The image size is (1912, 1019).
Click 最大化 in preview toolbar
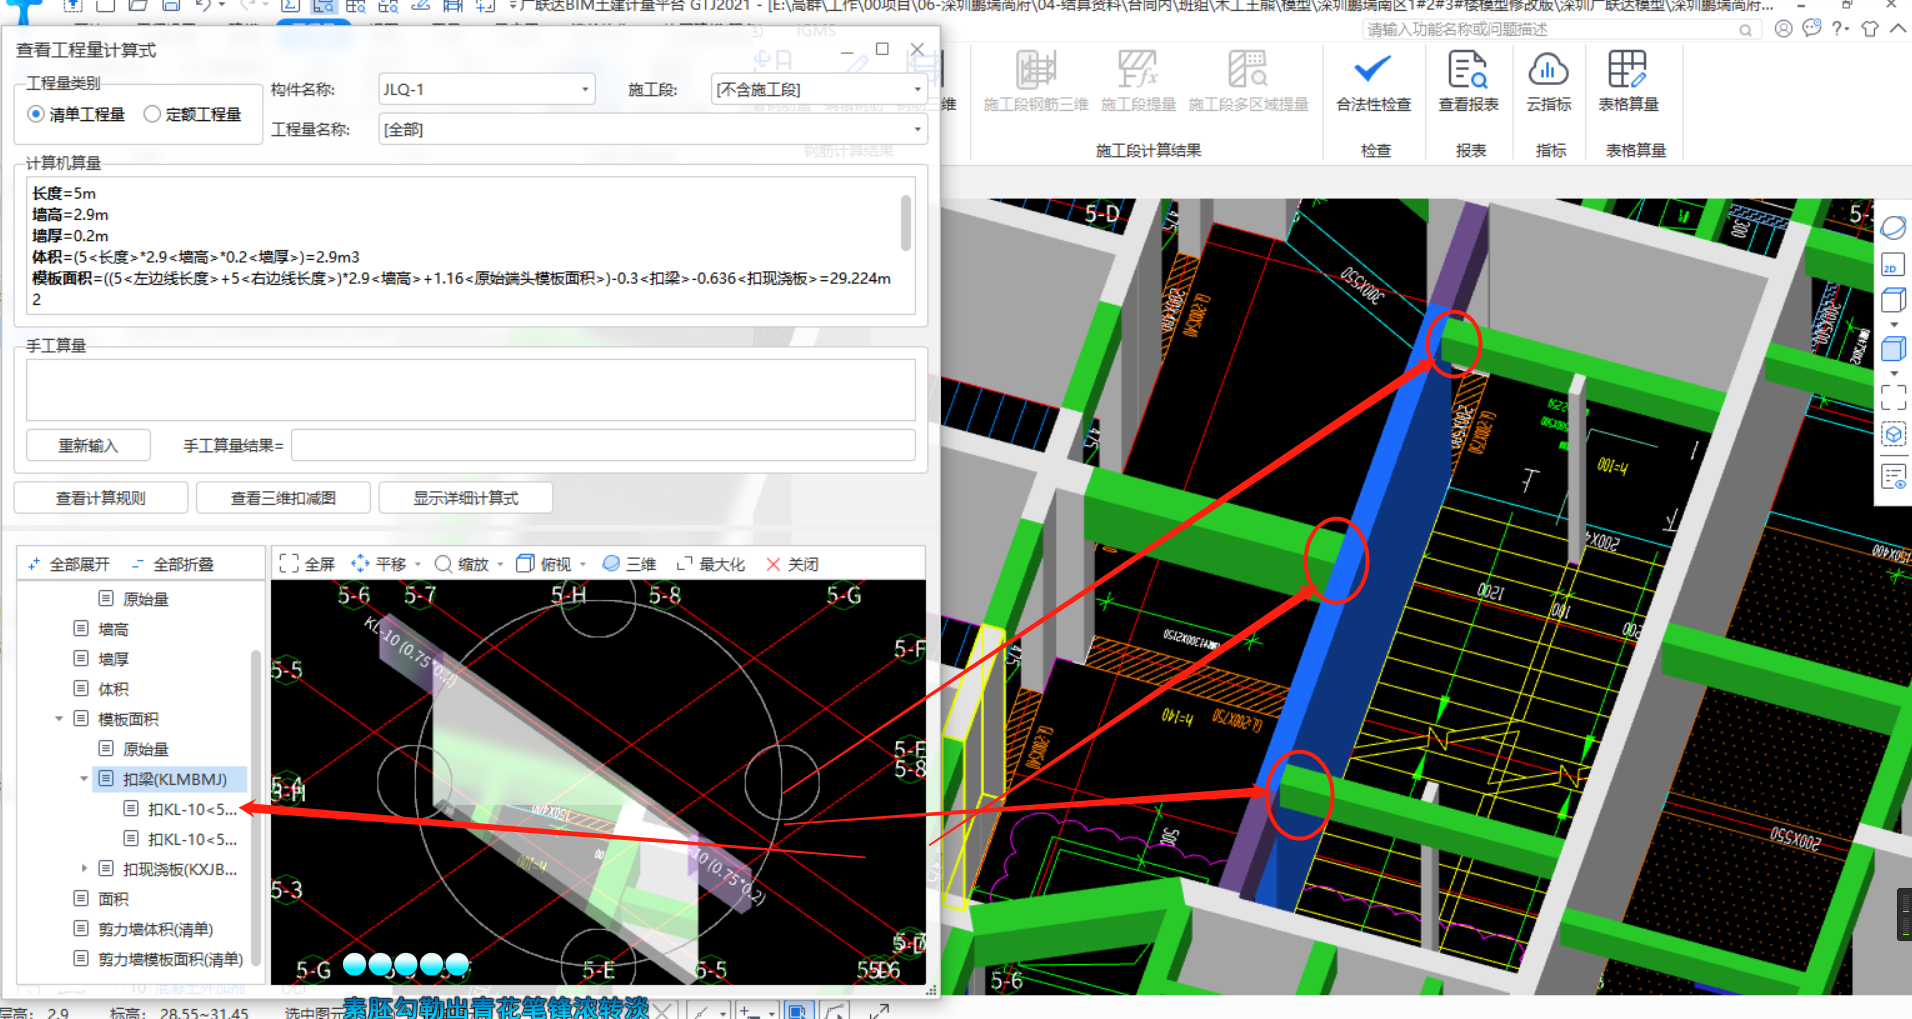[711, 564]
